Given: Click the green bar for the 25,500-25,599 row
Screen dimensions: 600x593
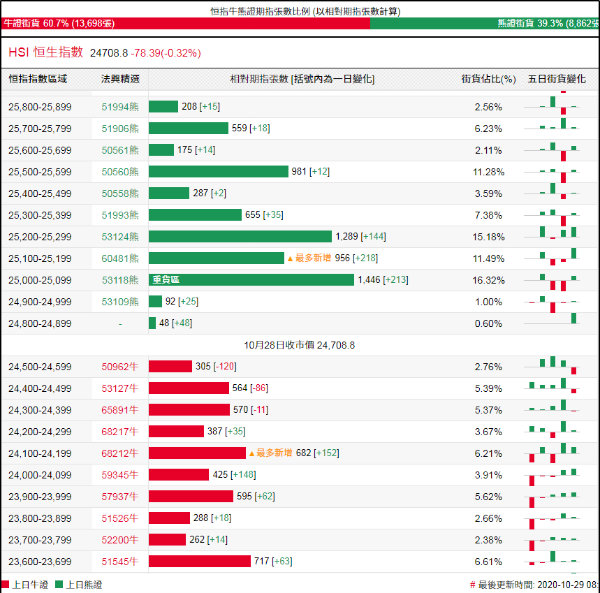Looking at the screenshot, I should coord(218,171).
